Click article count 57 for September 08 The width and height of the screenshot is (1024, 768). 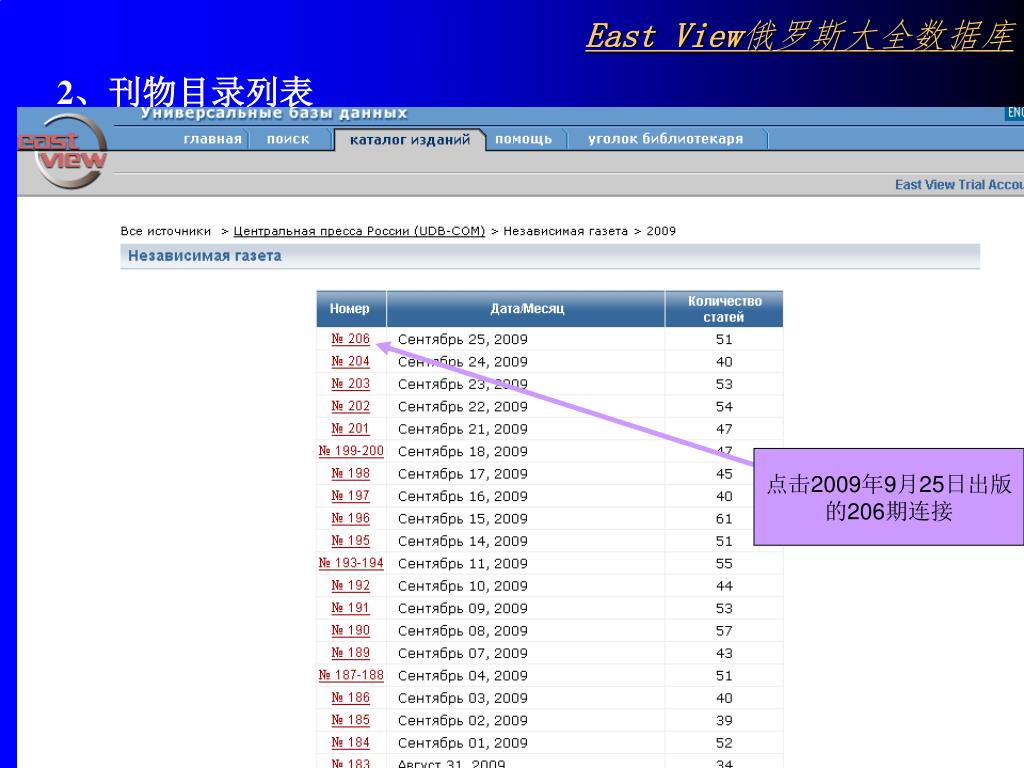724,631
